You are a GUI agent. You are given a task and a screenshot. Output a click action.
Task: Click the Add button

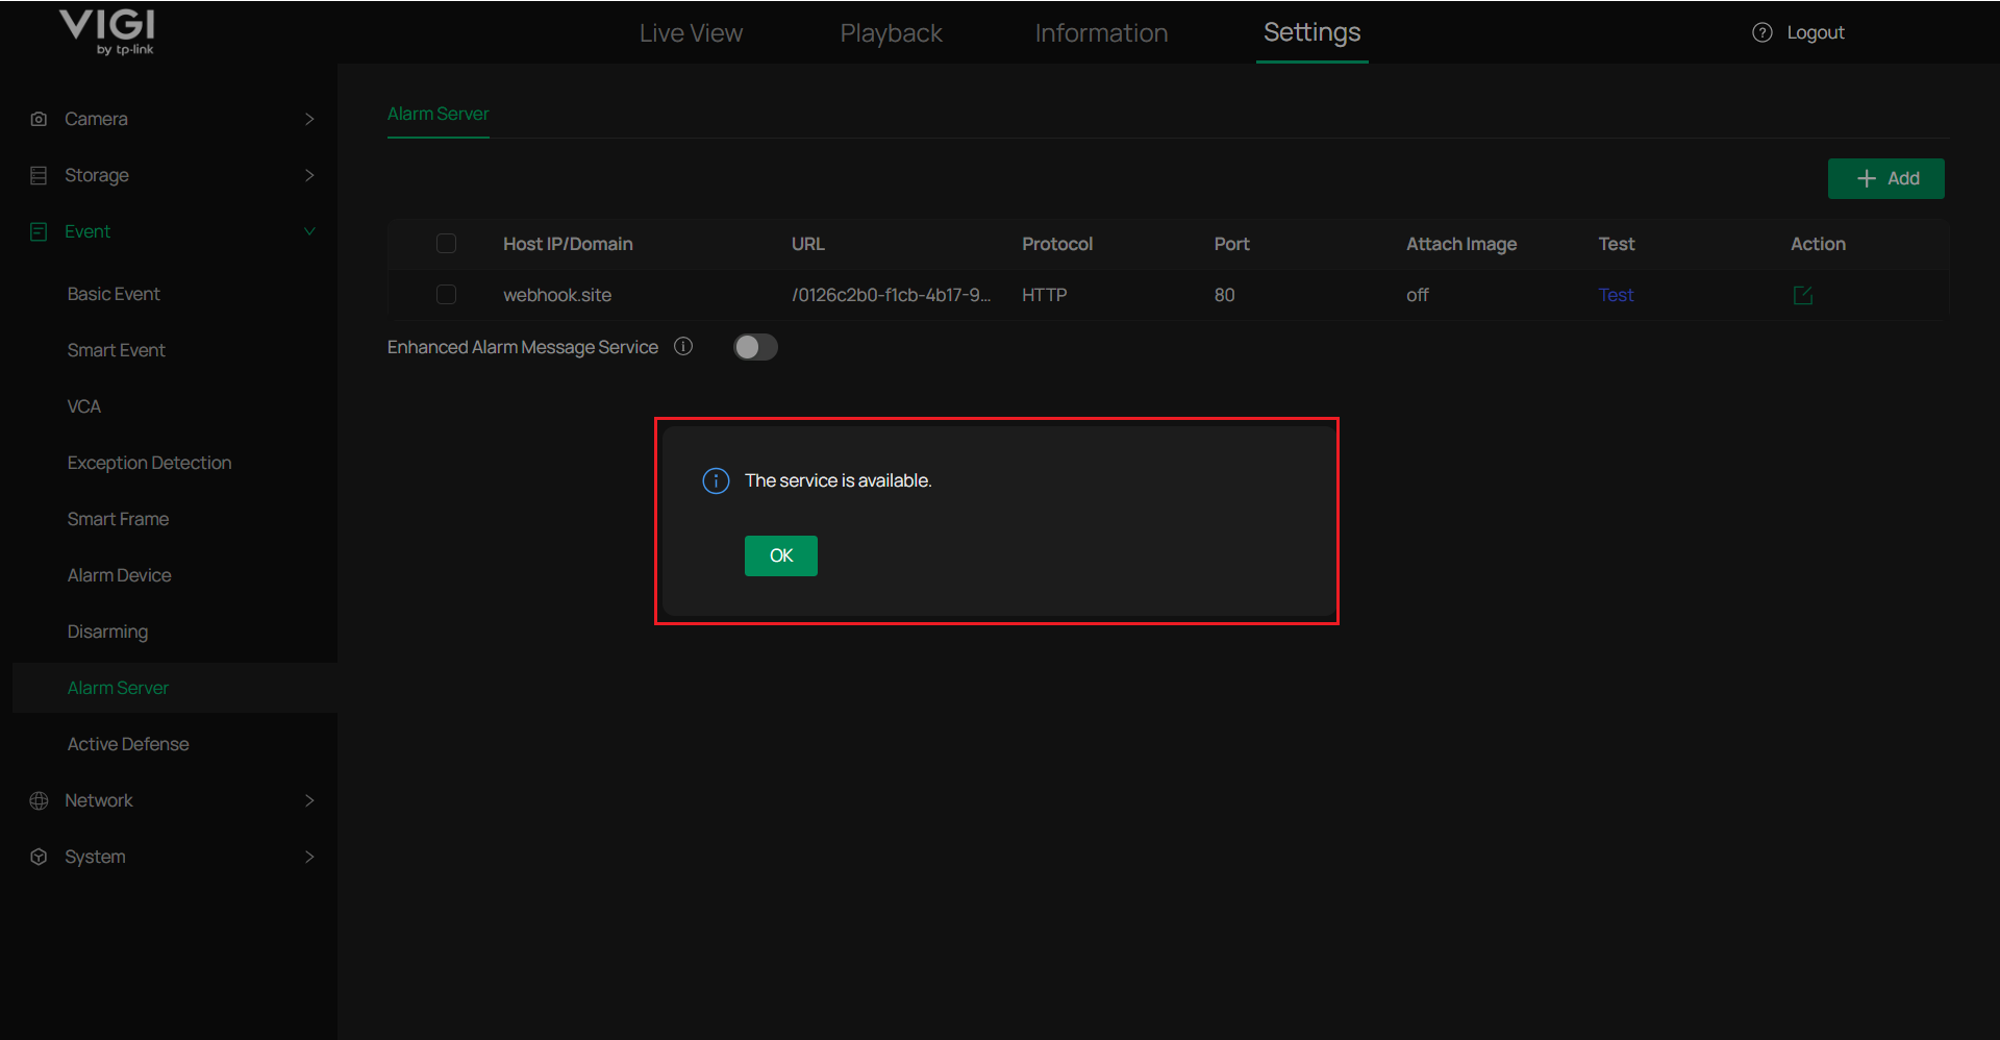1886,179
